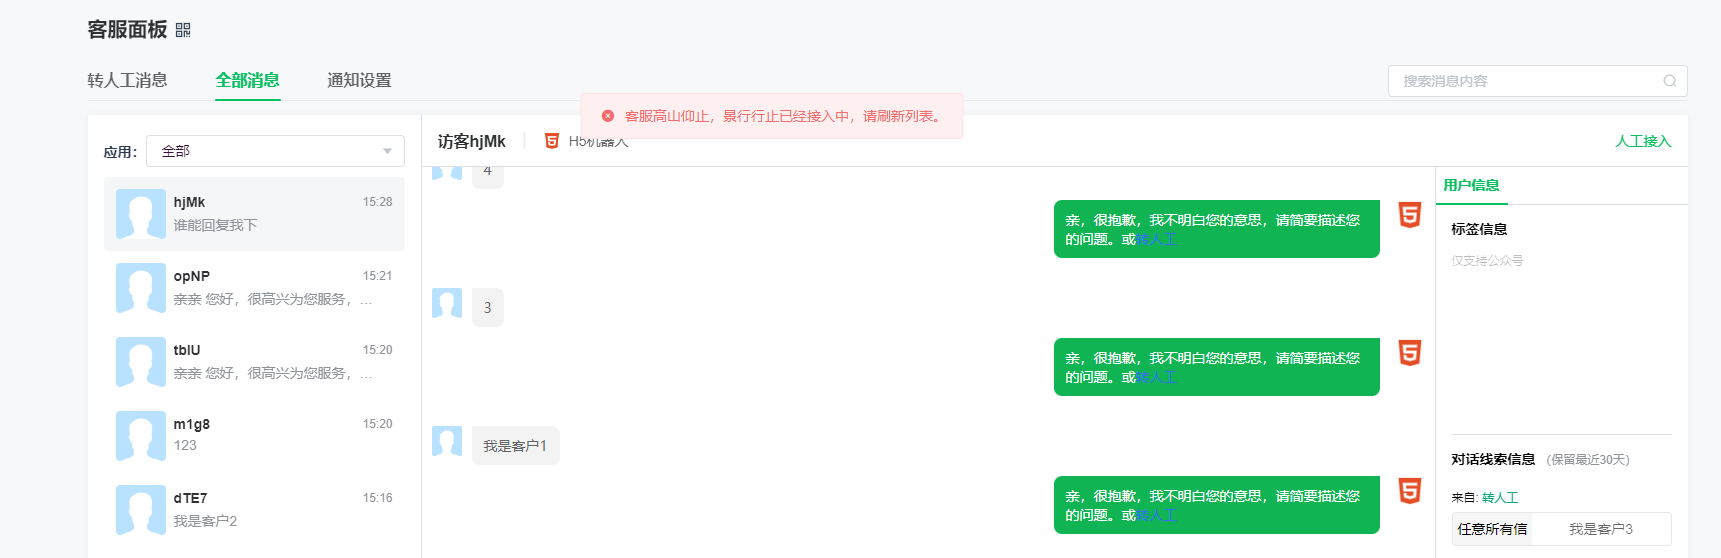1721x558 pixels.
Task: Click the HTML5 bot icon beside top reply
Action: pos(1410,215)
